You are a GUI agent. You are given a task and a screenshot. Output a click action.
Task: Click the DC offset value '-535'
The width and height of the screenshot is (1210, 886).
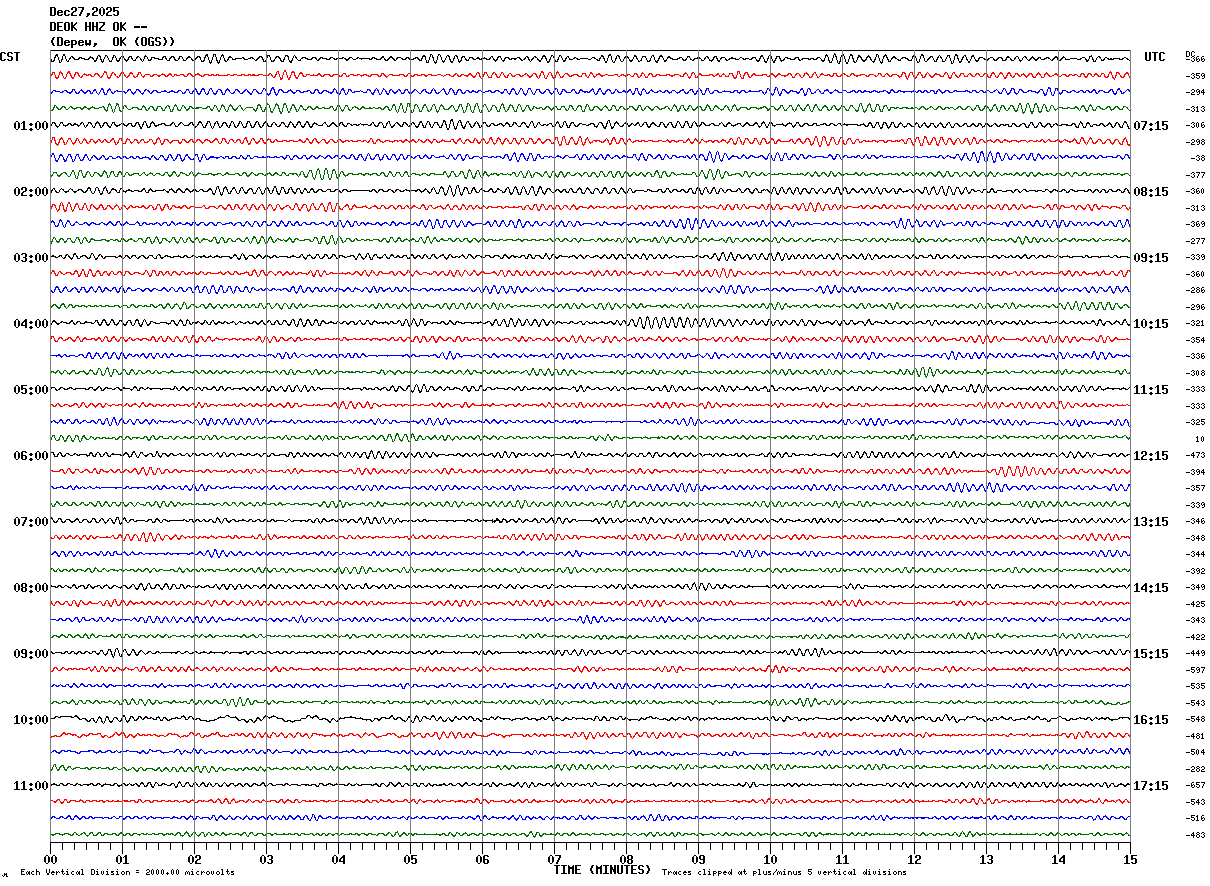1195,687
